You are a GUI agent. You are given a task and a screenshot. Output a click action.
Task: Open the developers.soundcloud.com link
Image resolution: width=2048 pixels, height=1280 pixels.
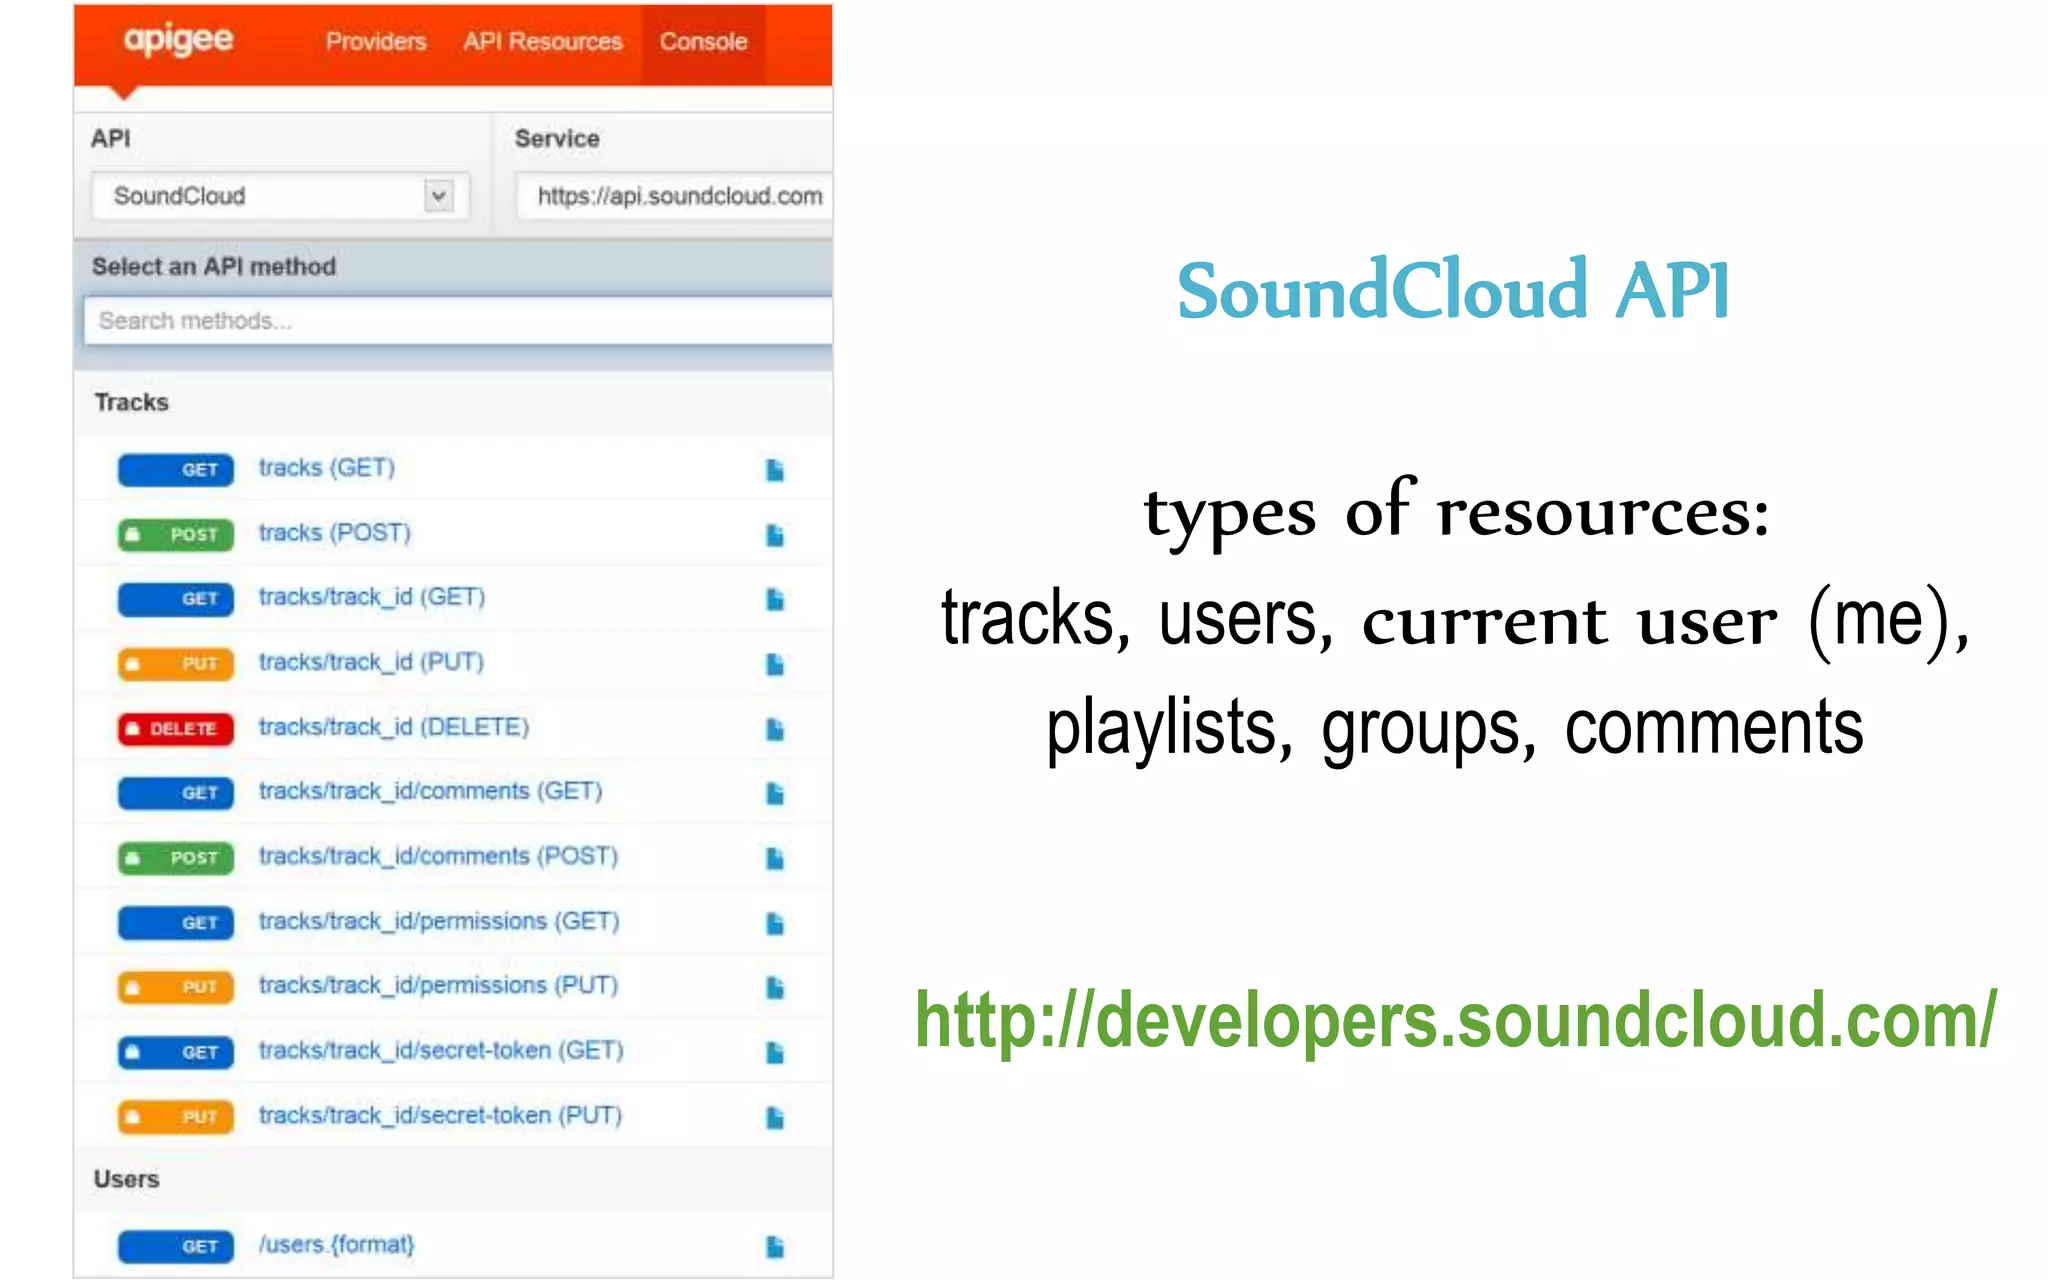1455,1020
